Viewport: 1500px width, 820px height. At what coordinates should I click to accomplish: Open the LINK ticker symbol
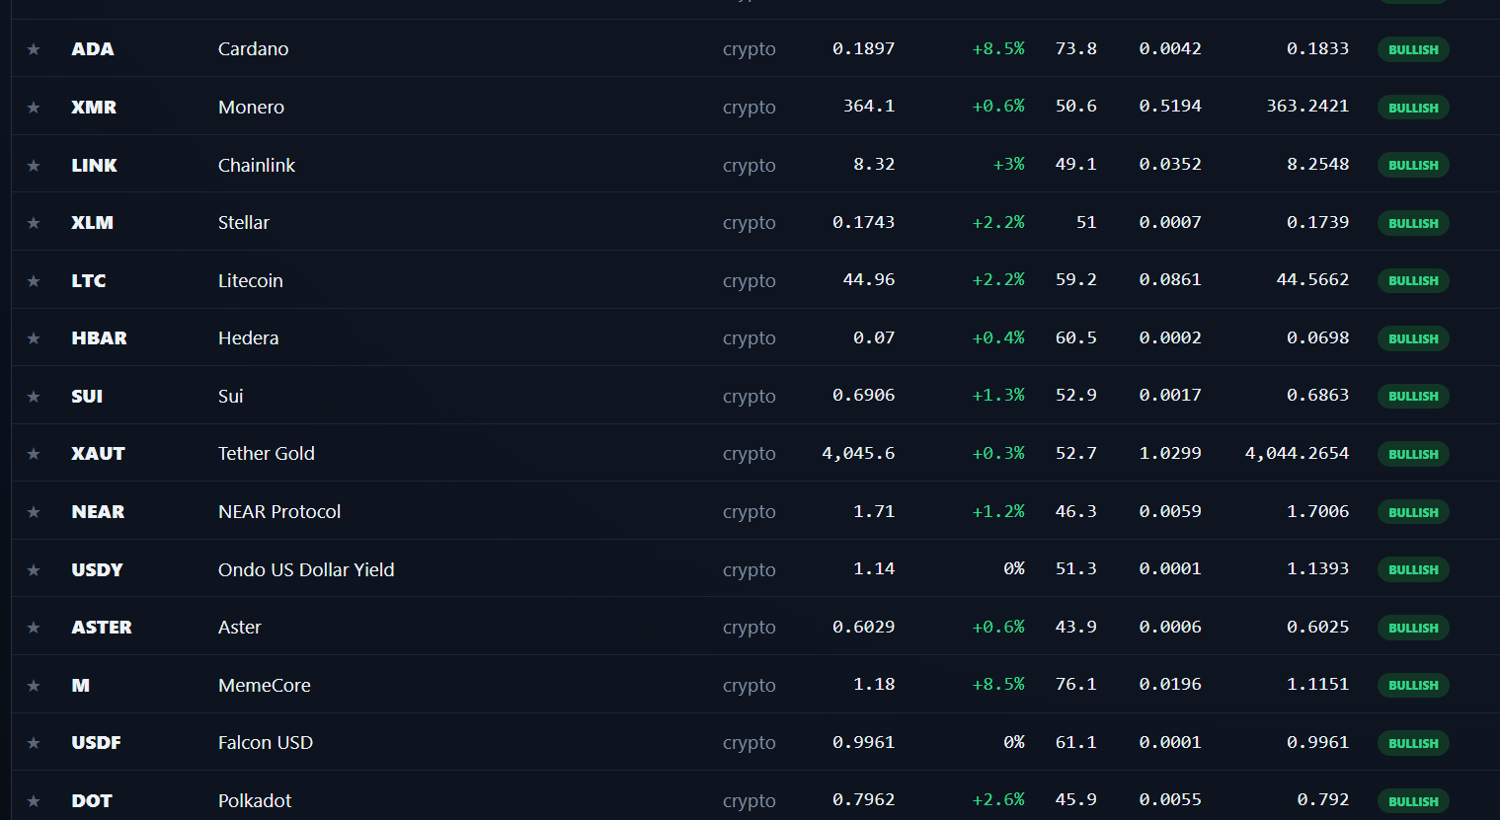pyautogui.click(x=95, y=165)
